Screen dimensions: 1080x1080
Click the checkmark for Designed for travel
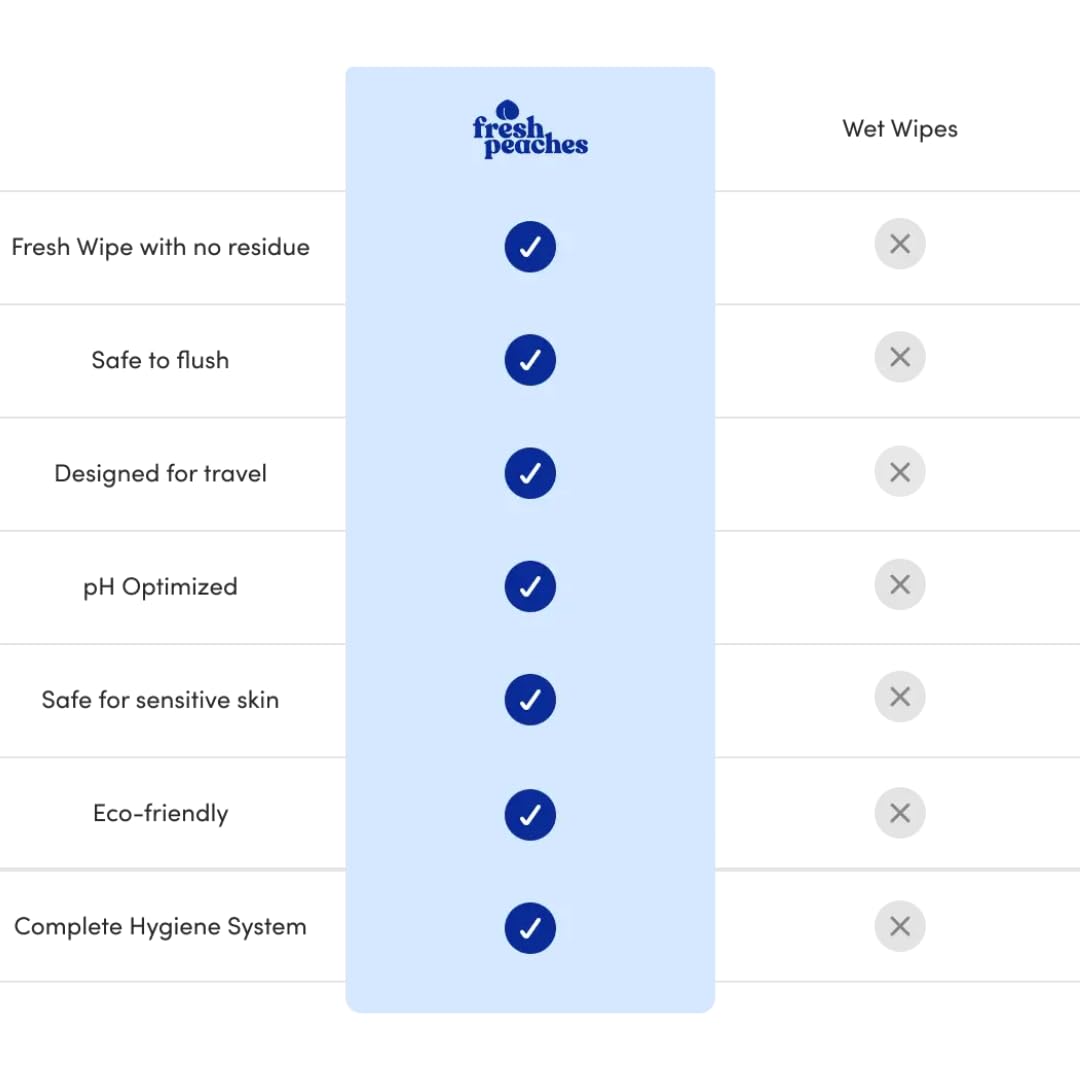pyautogui.click(x=530, y=473)
